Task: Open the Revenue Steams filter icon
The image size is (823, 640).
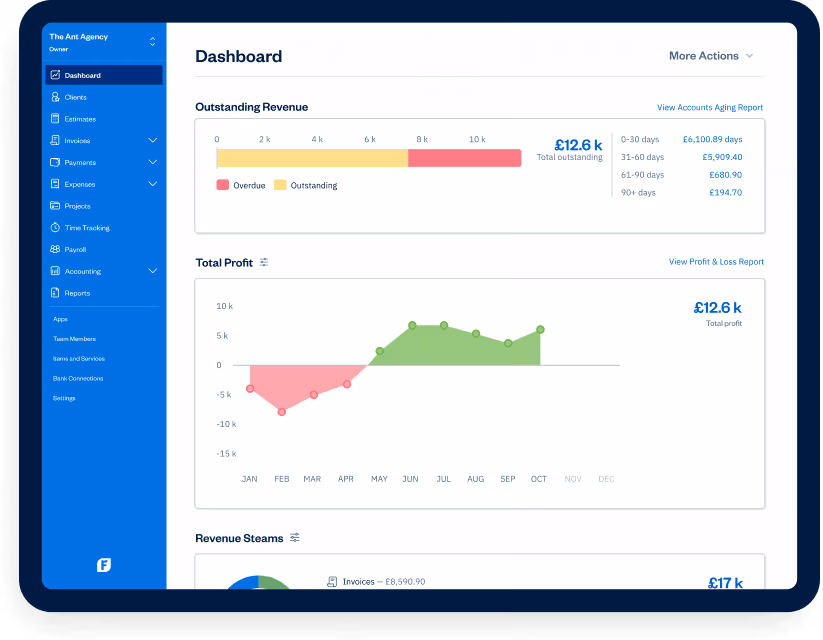Action: [x=294, y=538]
